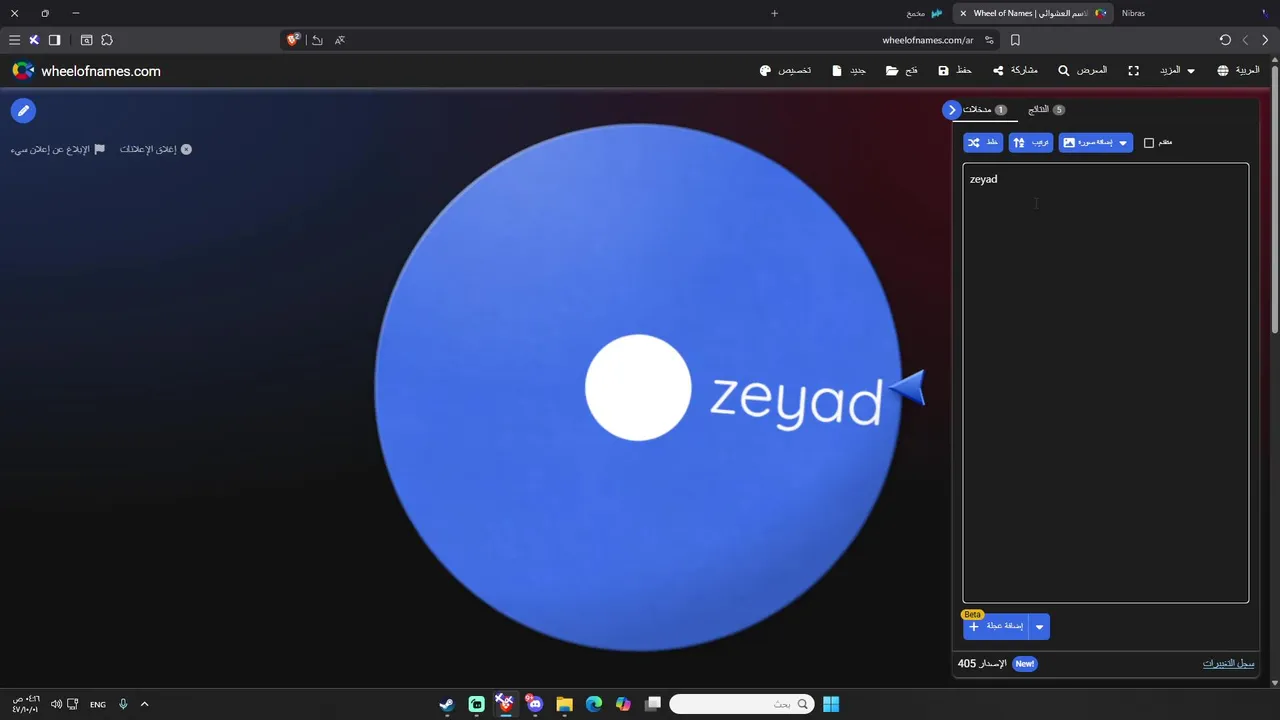Screen dimensions: 1280x720
Task: Sort entries with ترتيب button
Action: coord(1030,143)
